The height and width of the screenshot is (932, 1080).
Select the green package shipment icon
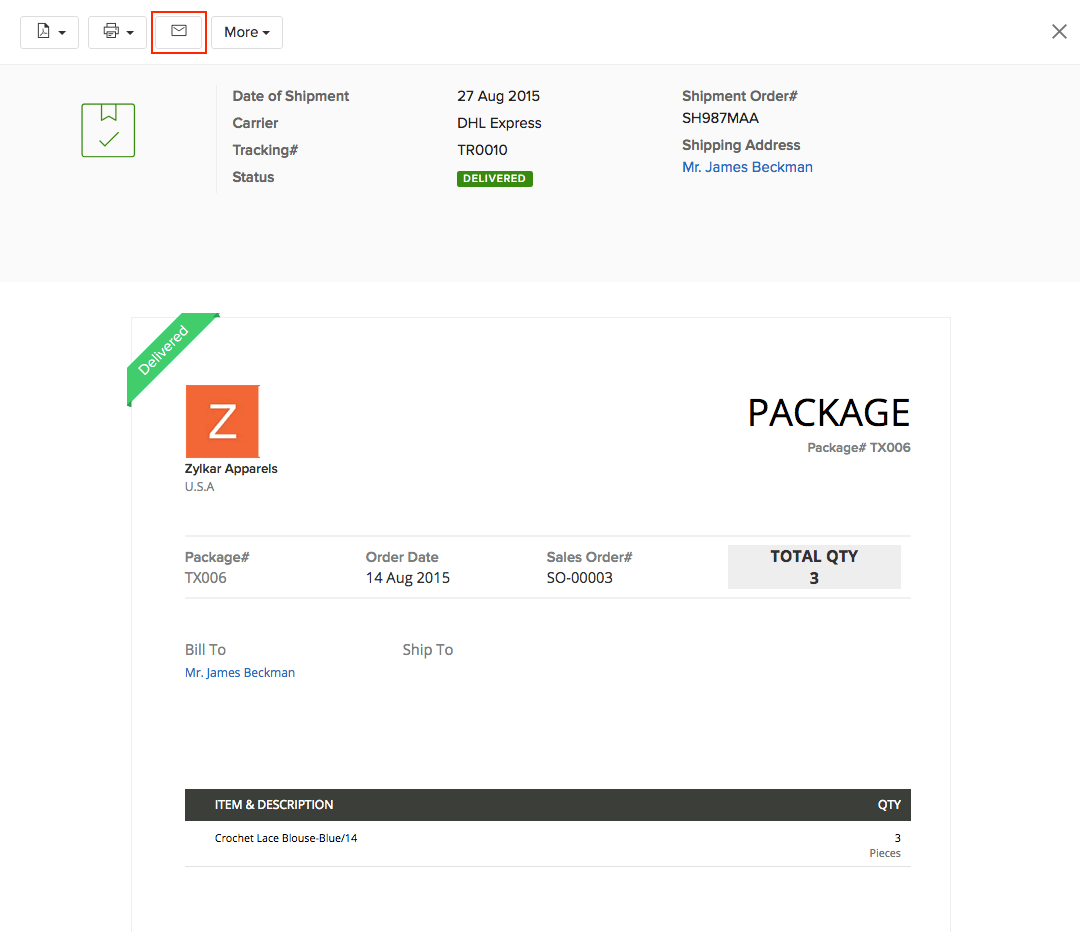(107, 130)
